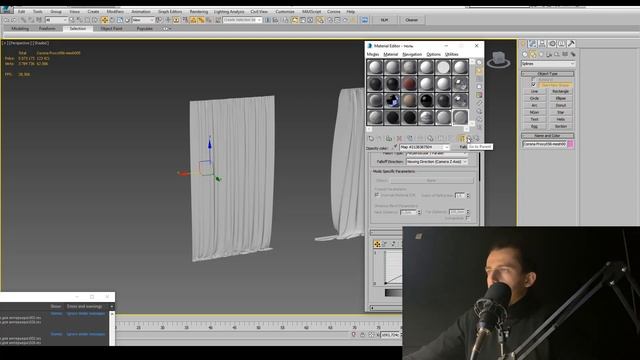This screenshot has width=640, height=360.
Task: Open the Create command panel tab
Action: pyautogui.click(x=523, y=44)
